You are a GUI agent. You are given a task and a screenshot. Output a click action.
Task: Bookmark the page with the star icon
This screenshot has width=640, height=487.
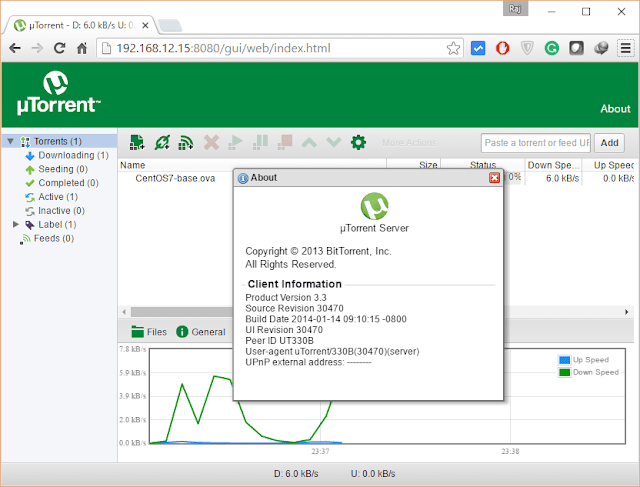pos(453,48)
